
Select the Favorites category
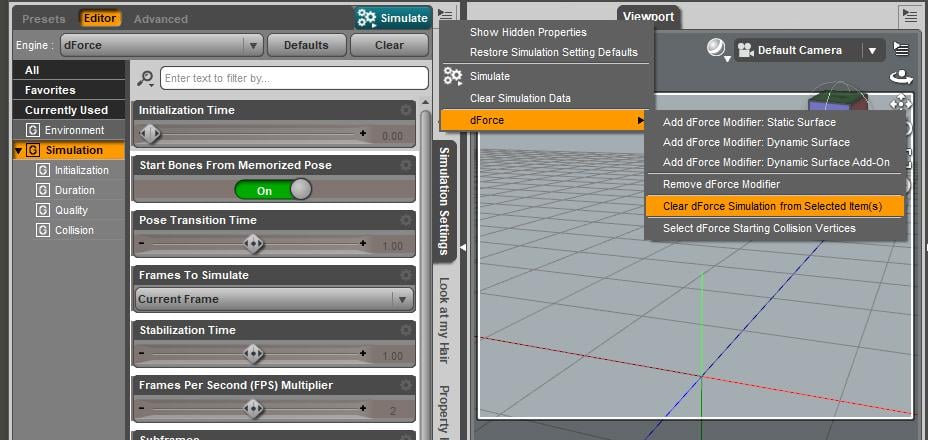coord(69,90)
